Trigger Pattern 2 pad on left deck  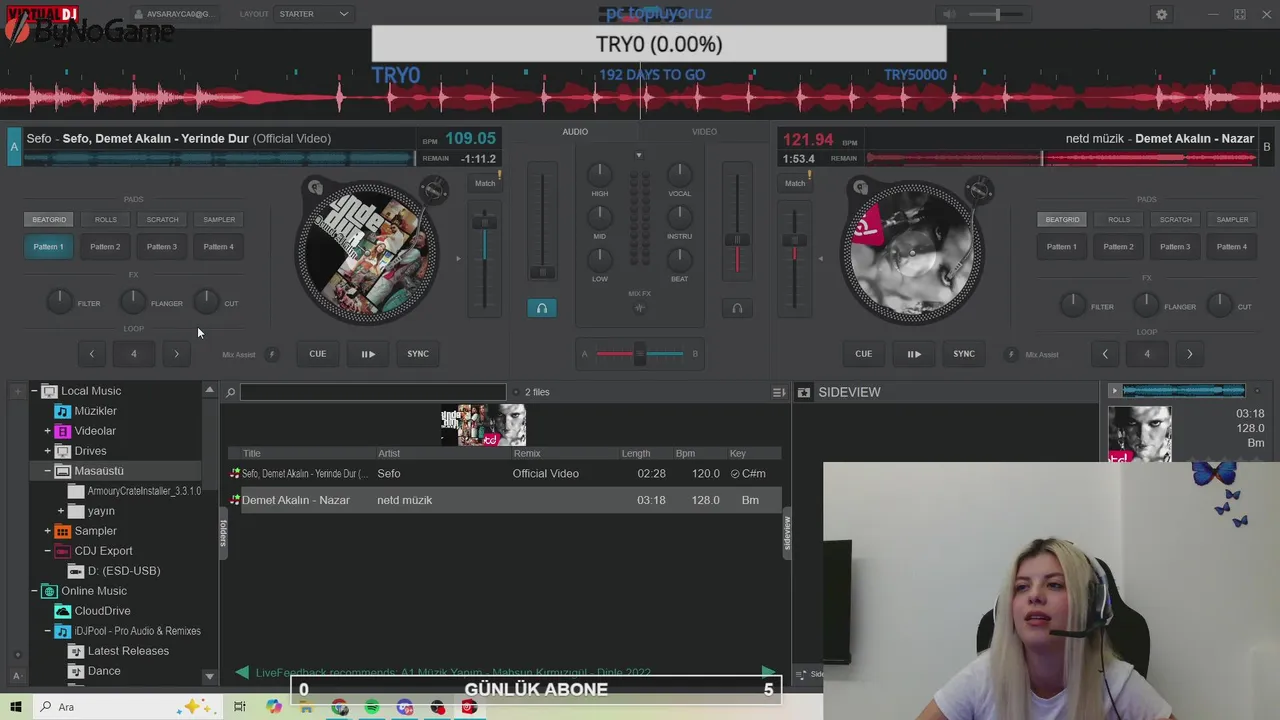(x=105, y=247)
